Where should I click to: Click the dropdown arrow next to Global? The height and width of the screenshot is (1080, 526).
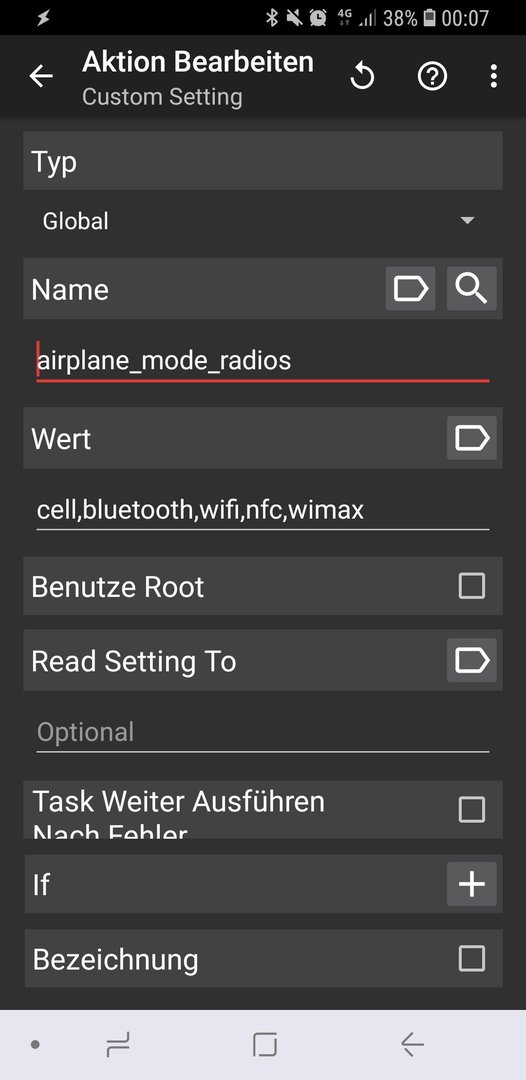[x=467, y=221]
